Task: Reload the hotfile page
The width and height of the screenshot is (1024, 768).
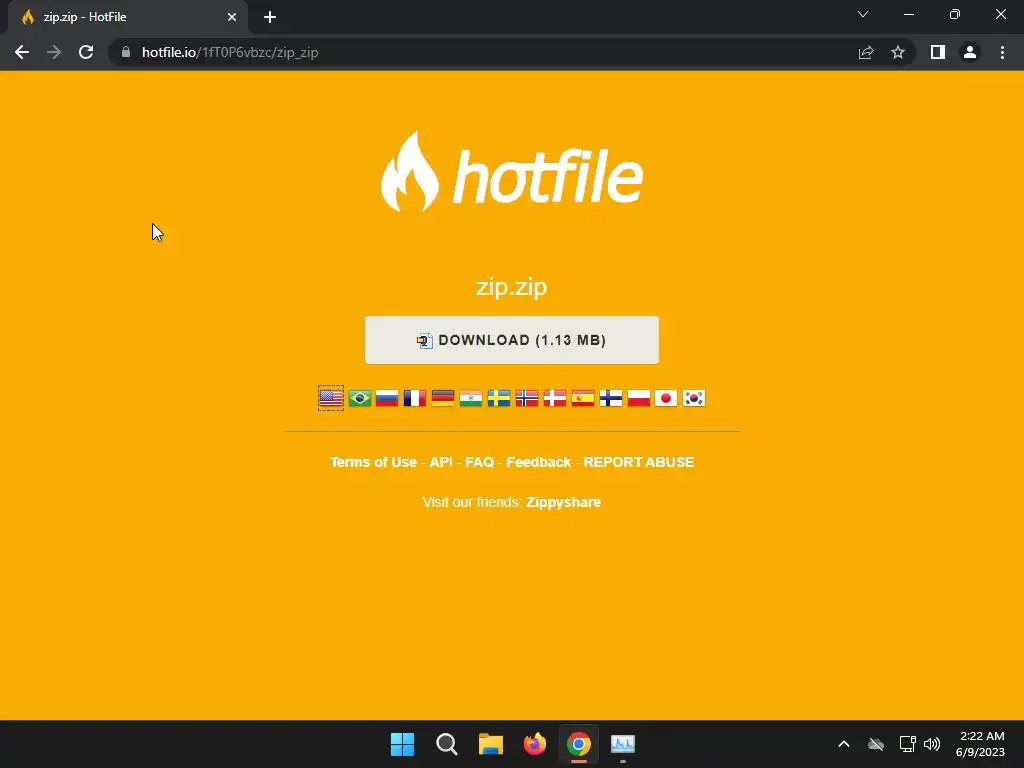Action: pyautogui.click(x=86, y=52)
